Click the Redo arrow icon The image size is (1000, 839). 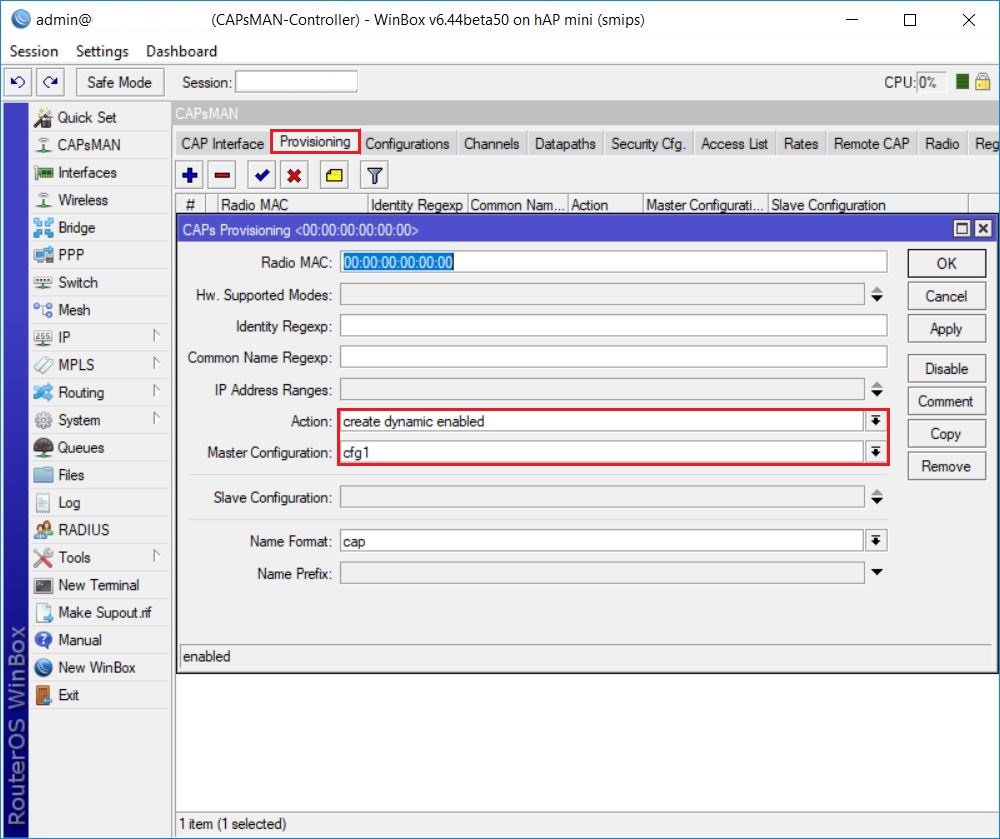[x=50, y=82]
